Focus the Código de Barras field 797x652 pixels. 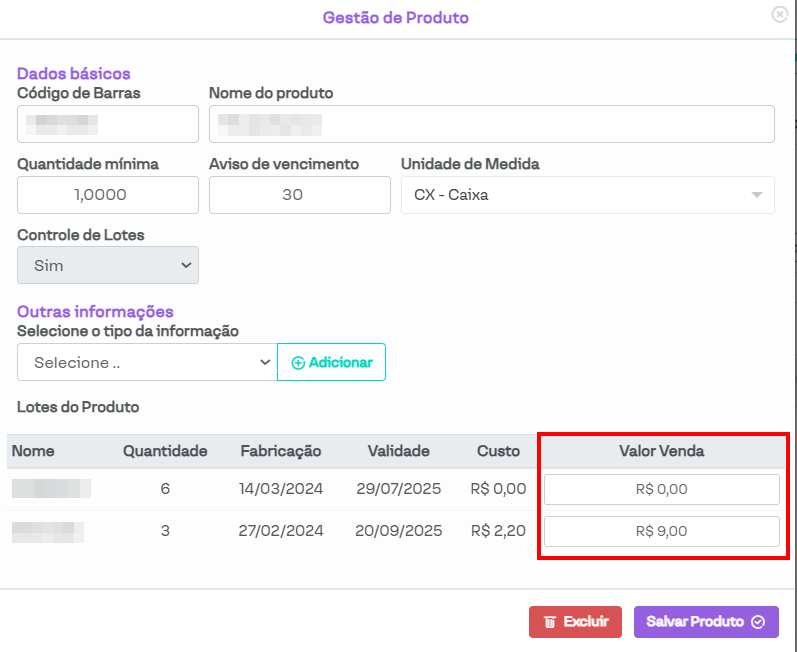point(108,124)
